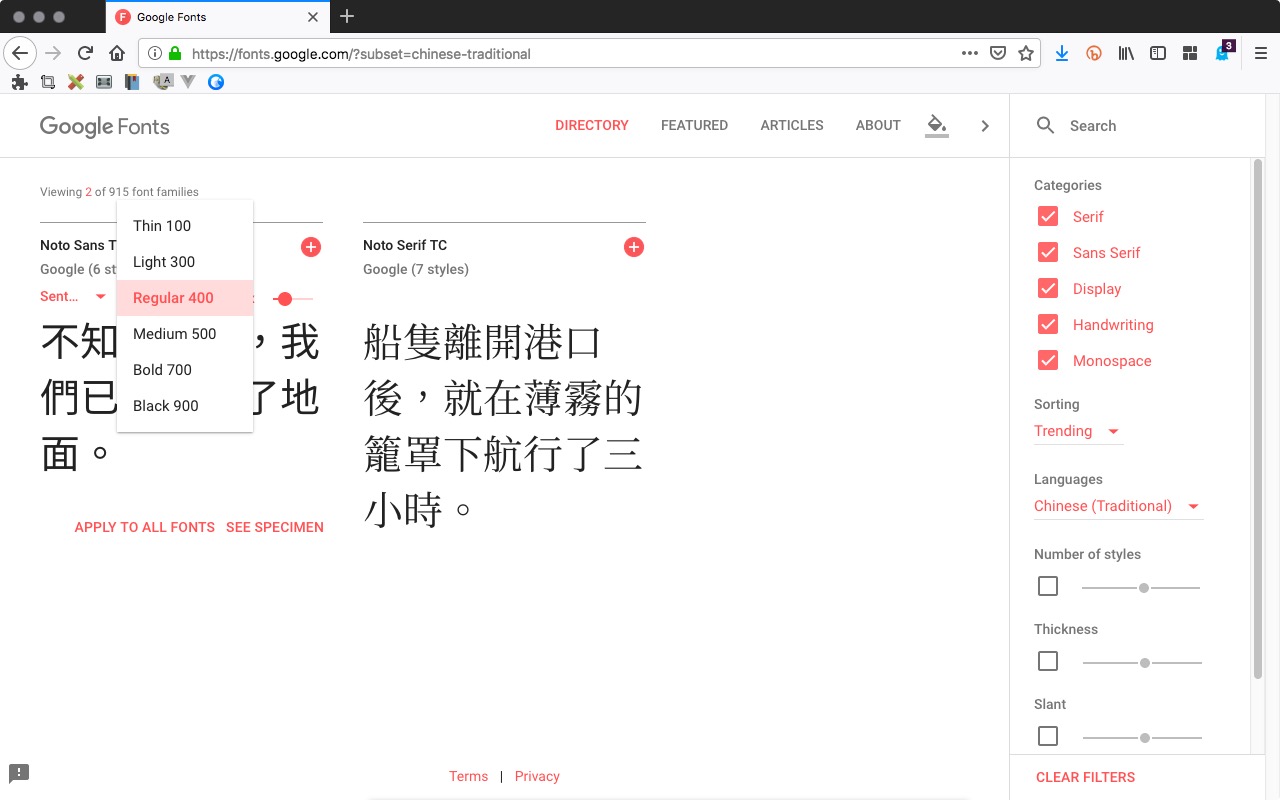Click APPLY TO ALL FONTS
This screenshot has height=800, width=1280.
pos(145,527)
